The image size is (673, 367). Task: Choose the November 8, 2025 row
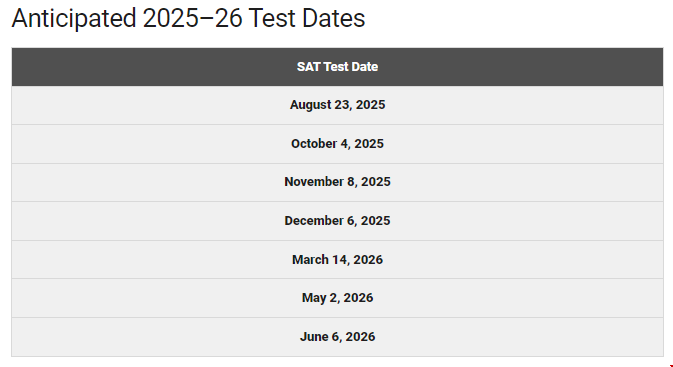(x=337, y=182)
